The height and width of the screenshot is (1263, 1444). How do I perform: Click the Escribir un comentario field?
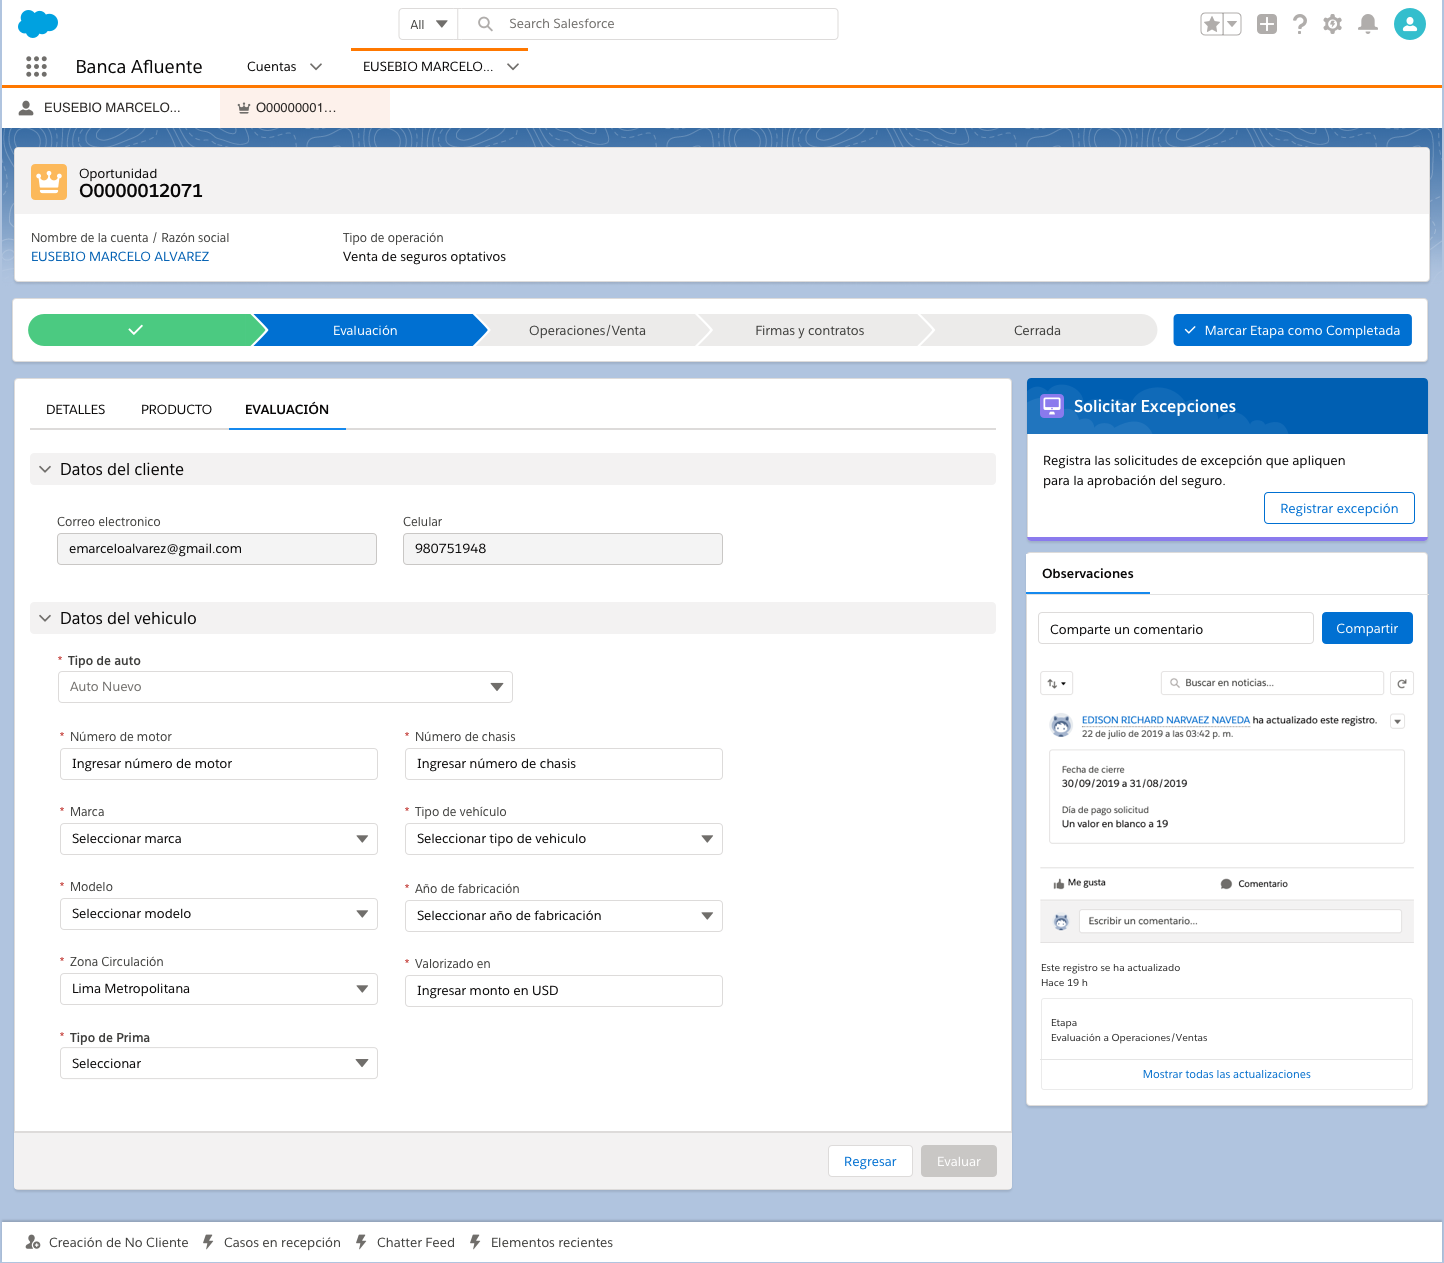(1240, 921)
